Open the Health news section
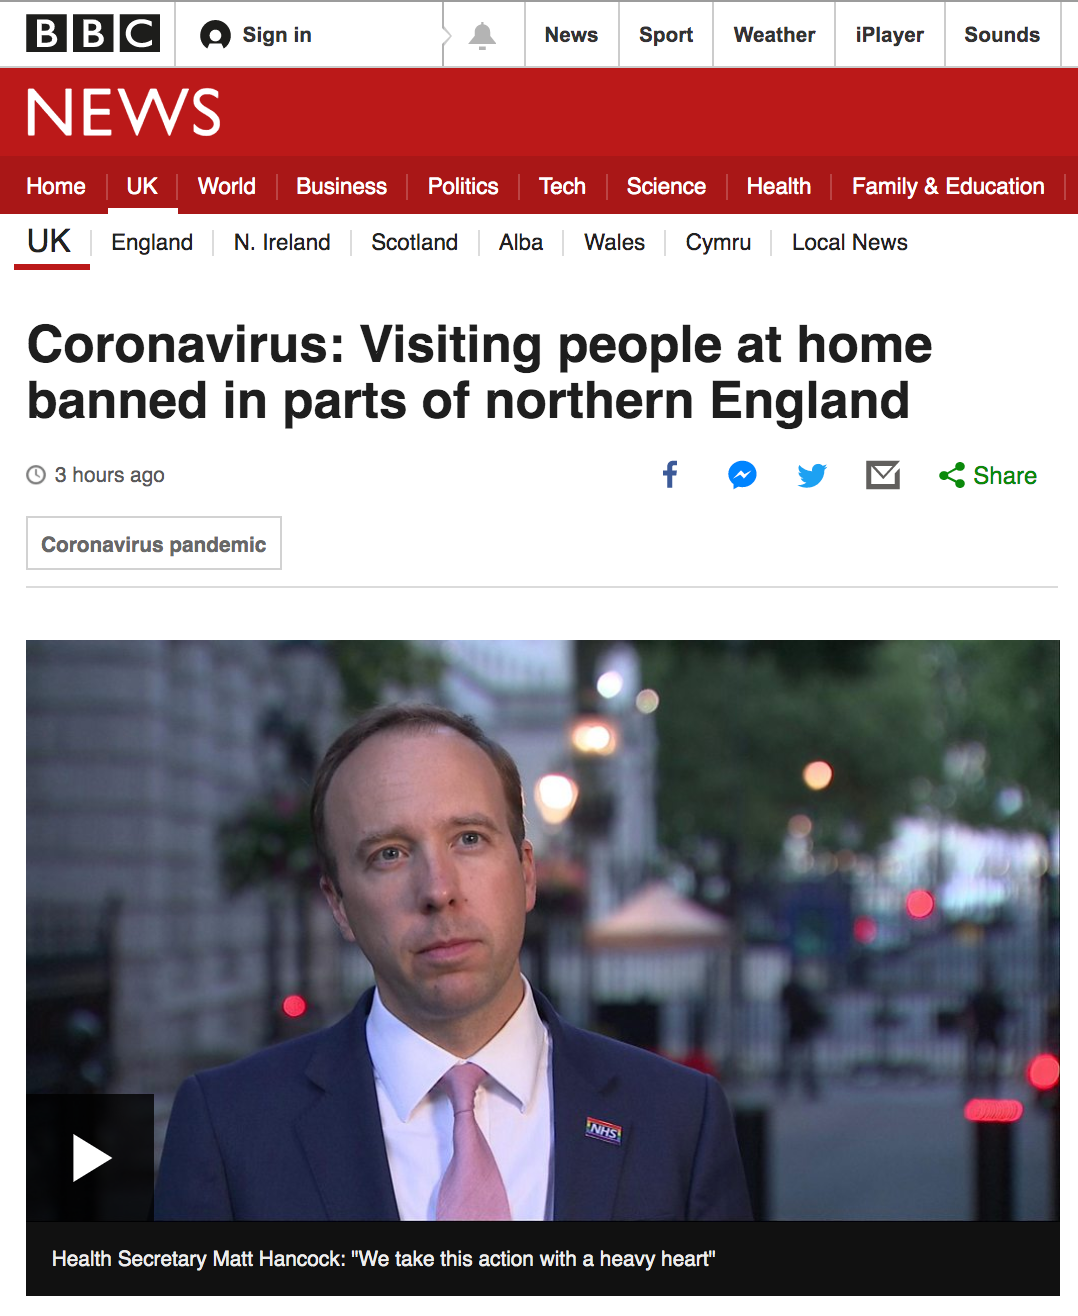 [x=779, y=186]
